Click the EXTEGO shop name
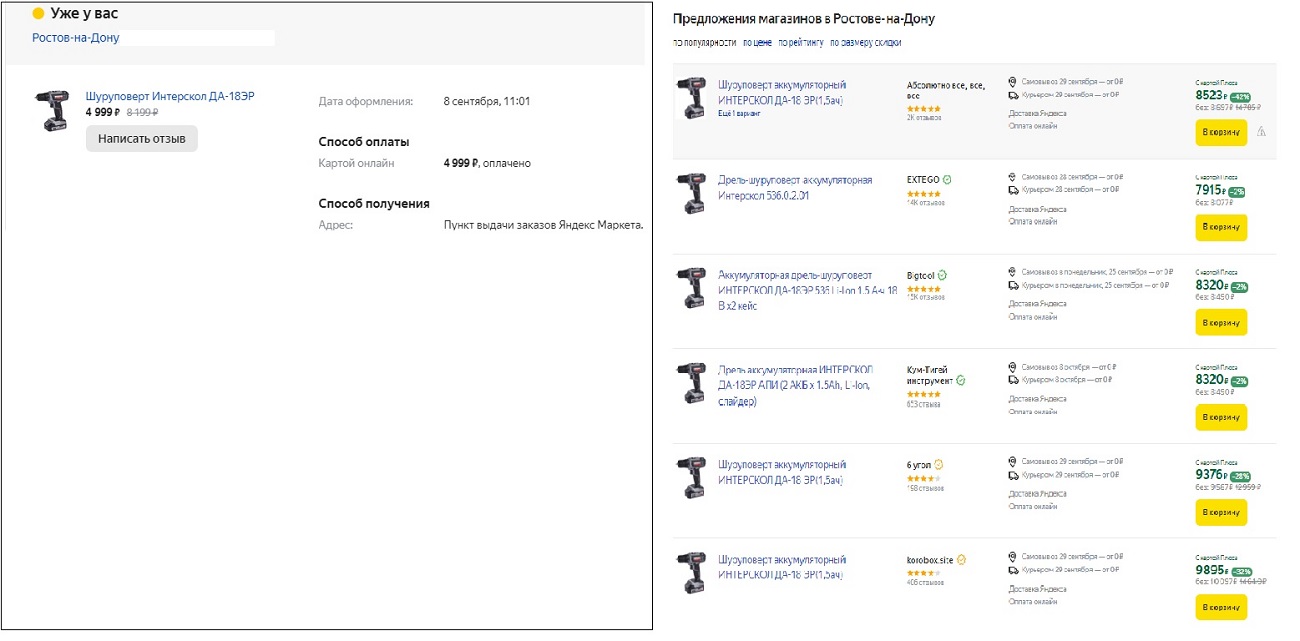The width and height of the screenshot is (1300, 641). click(923, 180)
